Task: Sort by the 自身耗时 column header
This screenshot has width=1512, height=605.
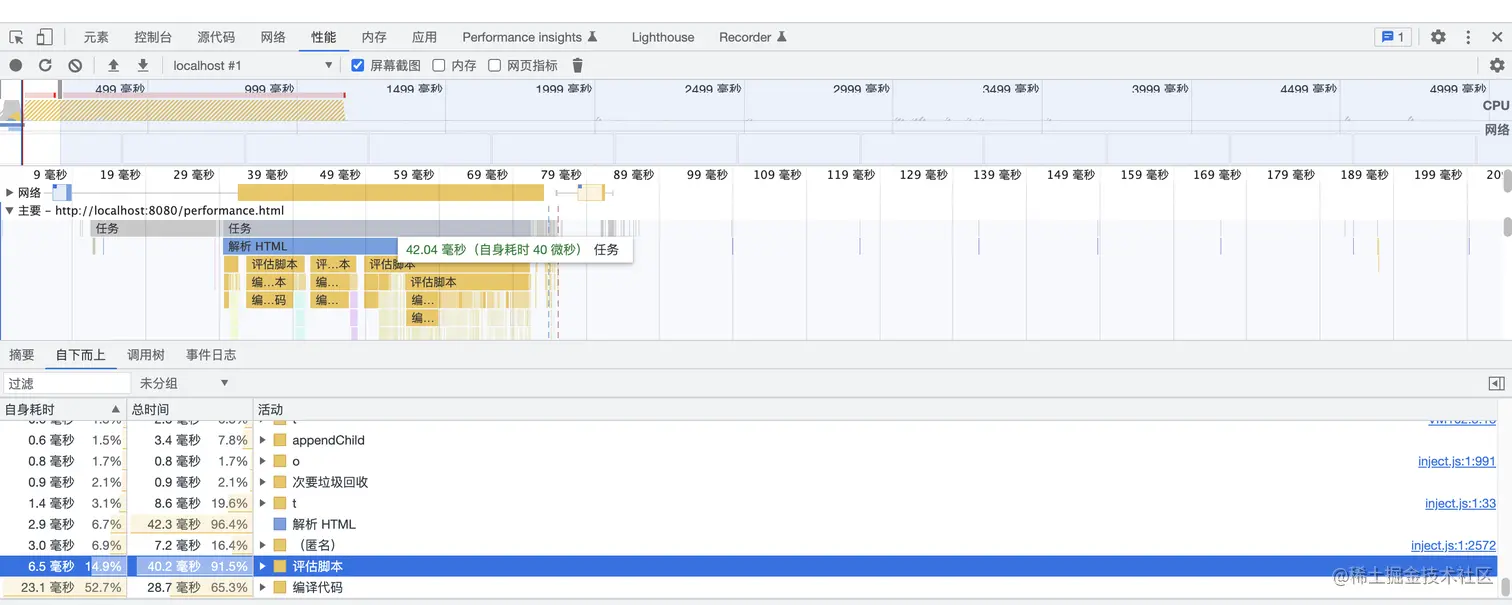Action: (x=63, y=409)
